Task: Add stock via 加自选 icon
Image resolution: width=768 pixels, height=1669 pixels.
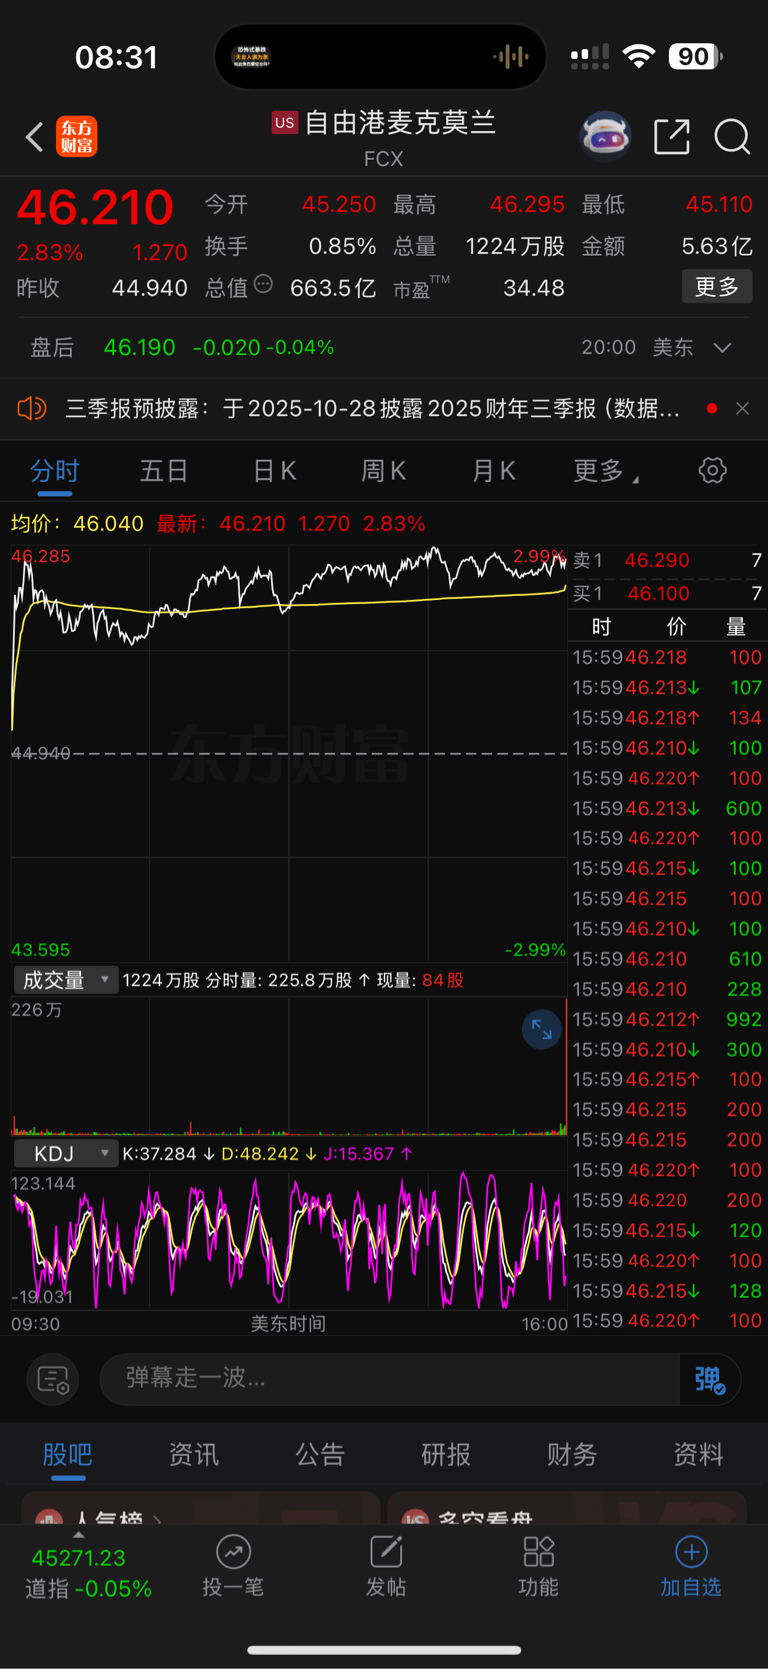Action: click(x=691, y=1552)
